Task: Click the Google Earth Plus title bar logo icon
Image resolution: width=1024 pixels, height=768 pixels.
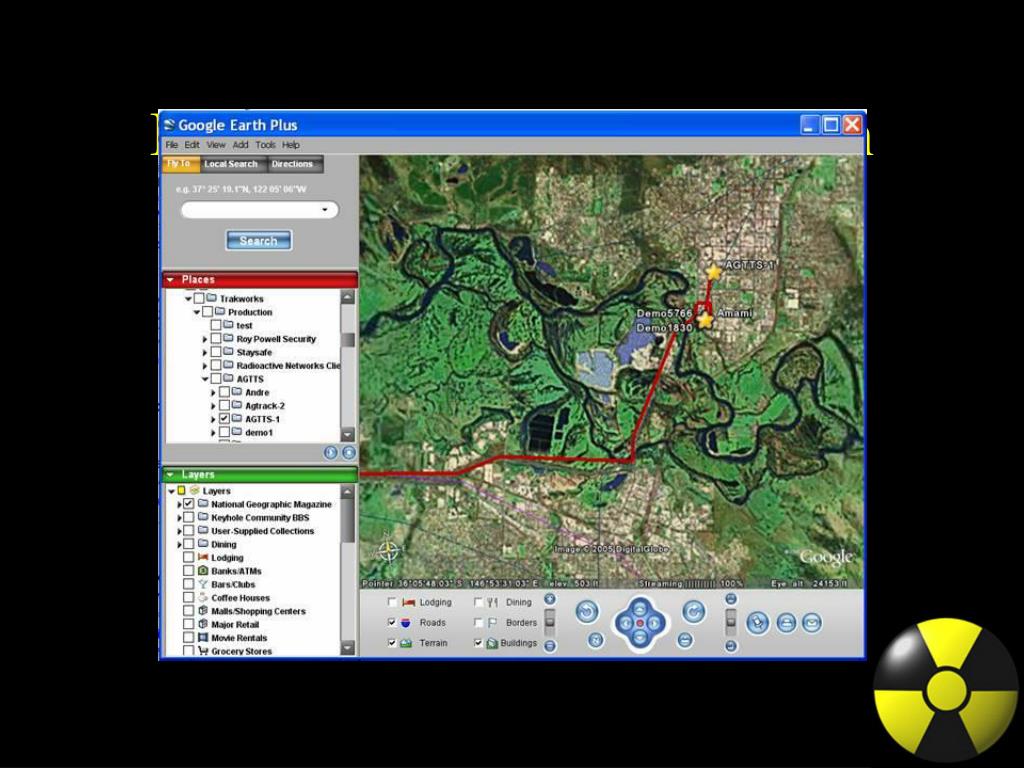Action: (x=170, y=125)
